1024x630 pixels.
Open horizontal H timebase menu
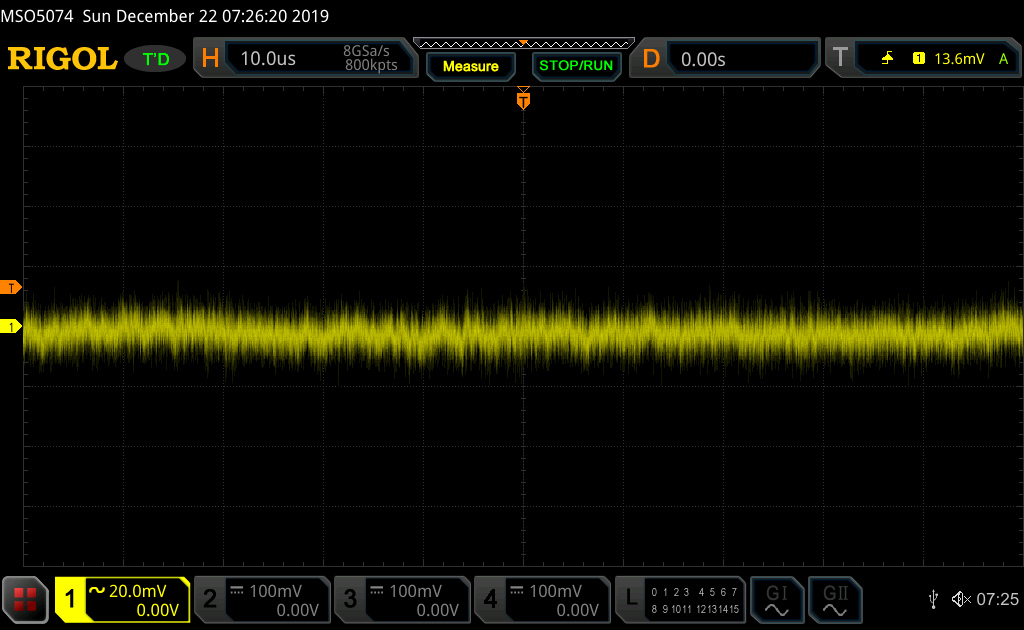click(x=210, y=59)
